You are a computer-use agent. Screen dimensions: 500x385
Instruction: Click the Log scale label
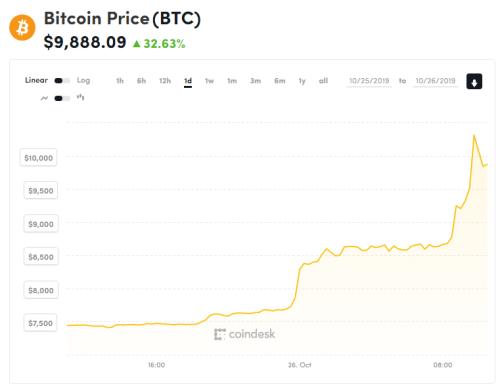83,80
